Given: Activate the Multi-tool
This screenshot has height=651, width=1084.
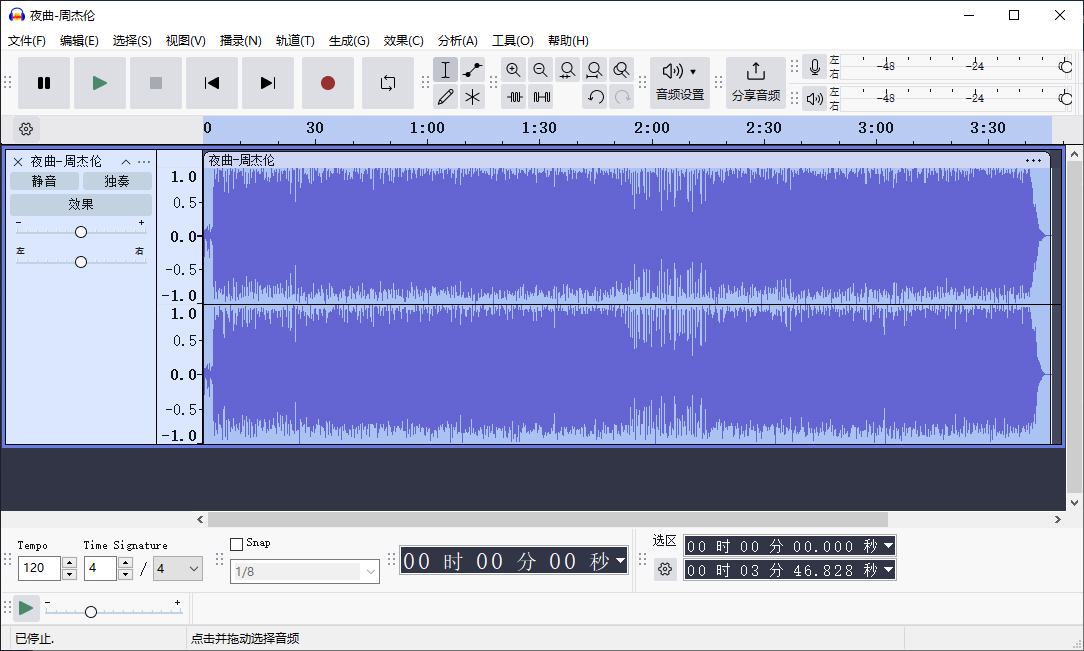Looking at the screenshot, I should coord(473,97).
